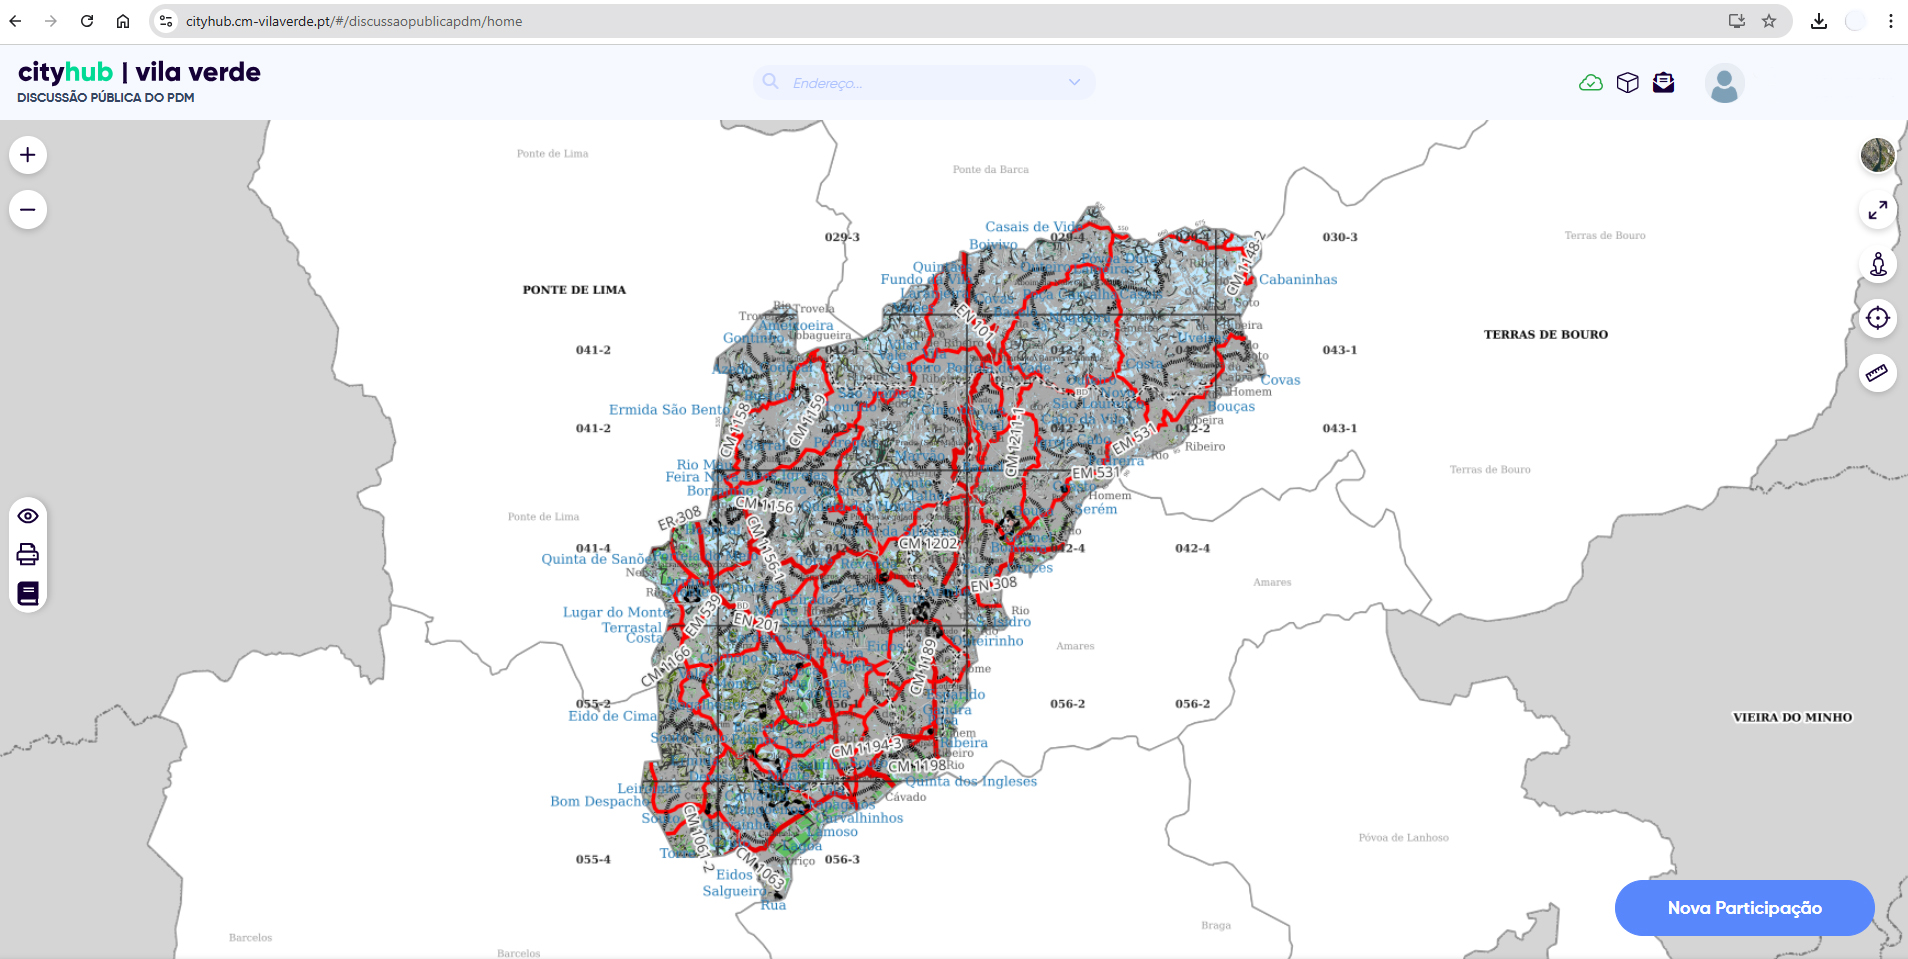This screenshot has width=1908, height=959.
Task: Open the envelope messages icon
Action: (1663, 83)
